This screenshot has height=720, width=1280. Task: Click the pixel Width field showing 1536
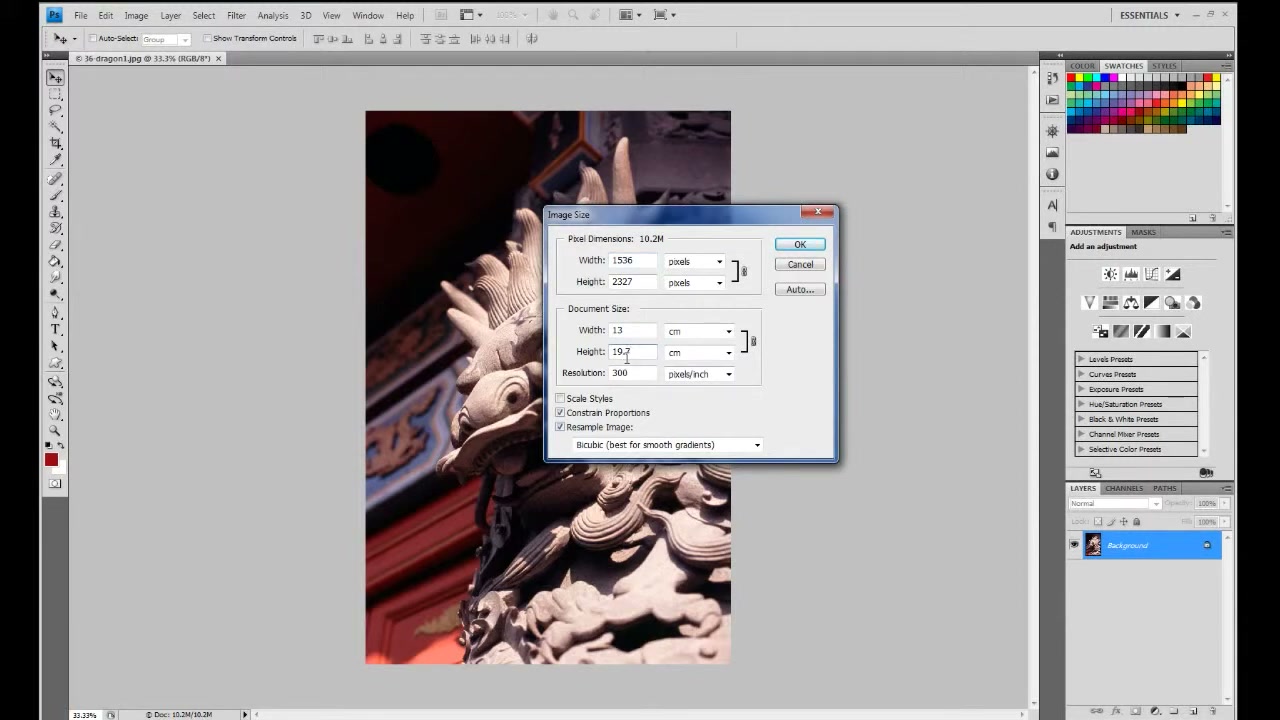633,260
